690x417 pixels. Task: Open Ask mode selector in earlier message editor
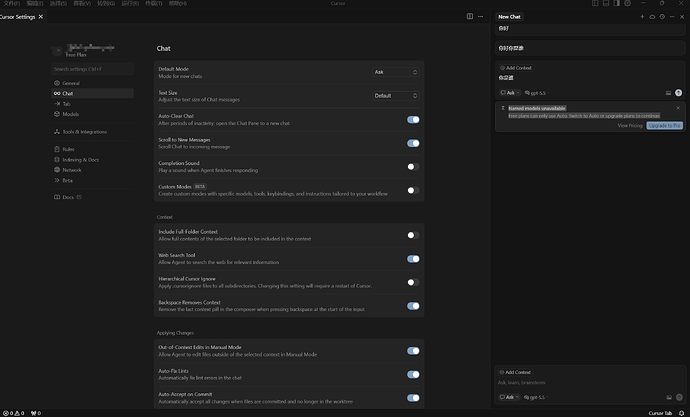point(510,93)
